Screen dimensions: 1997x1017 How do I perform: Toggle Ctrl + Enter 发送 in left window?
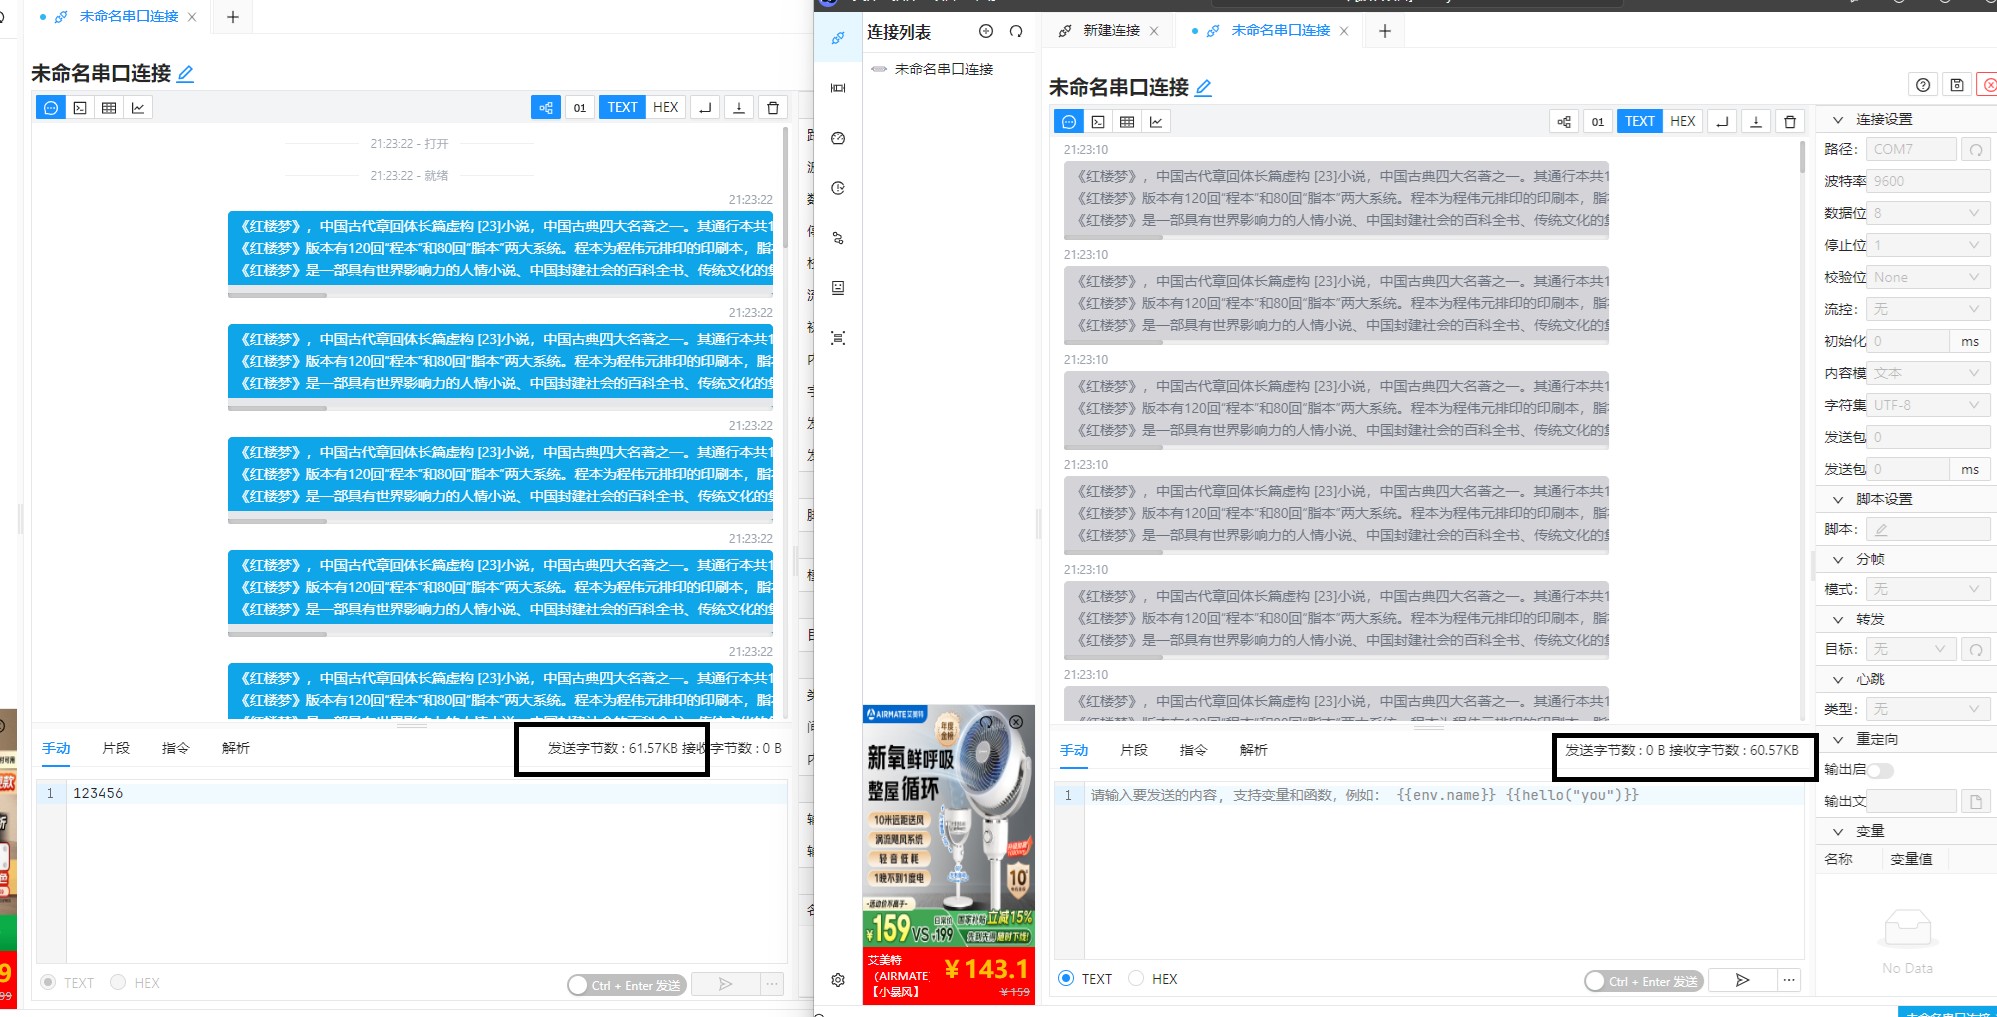[626, 985]
